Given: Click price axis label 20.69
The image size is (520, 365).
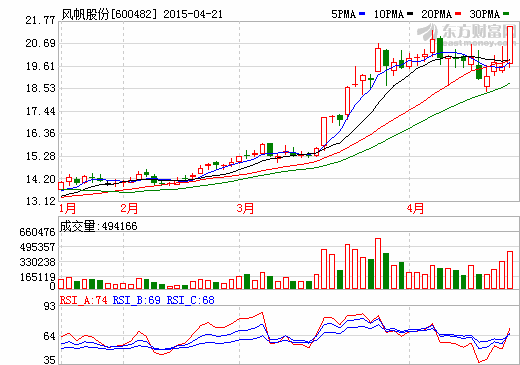Looking at the screenshot, I should point(40,43).
